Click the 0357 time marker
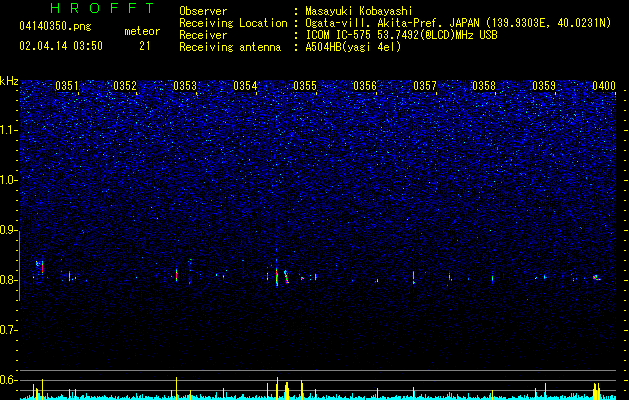 [x=425, y=86]
